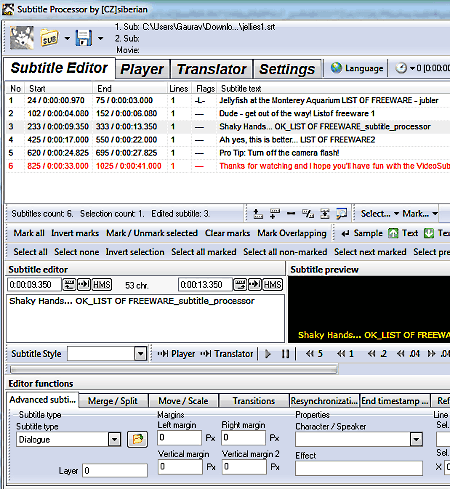Screen dimensions: 450x489
Task: Open the Select... dropdown menu
Action: coord(379,214)
